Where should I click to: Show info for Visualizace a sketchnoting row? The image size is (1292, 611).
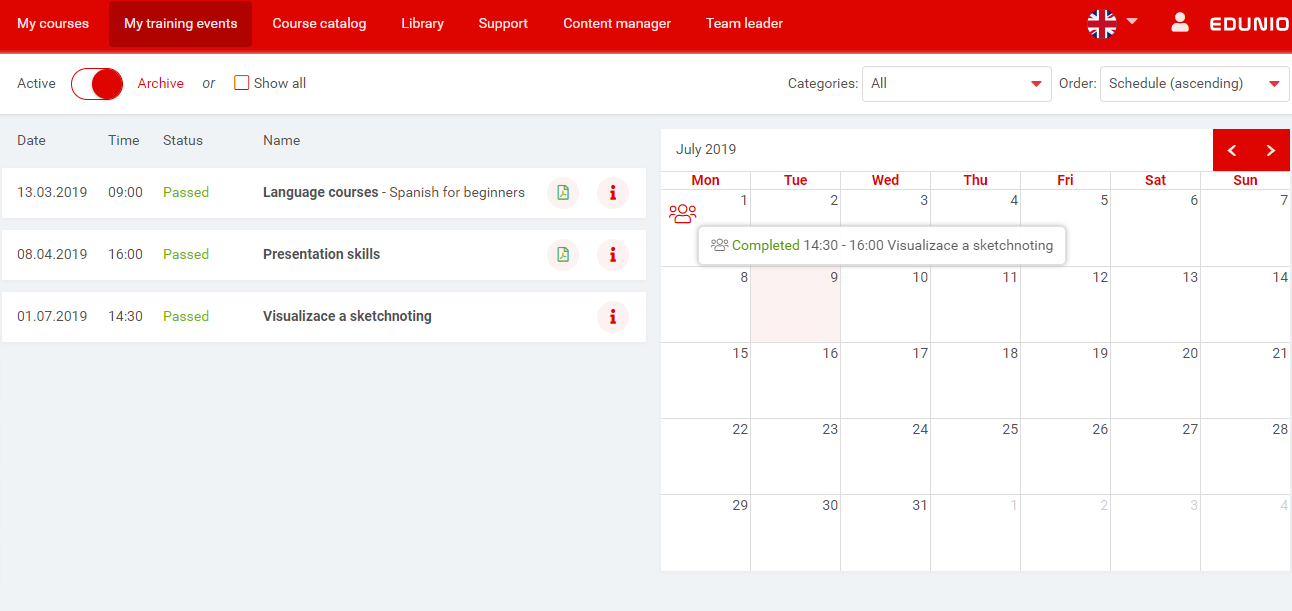(613, 317)
